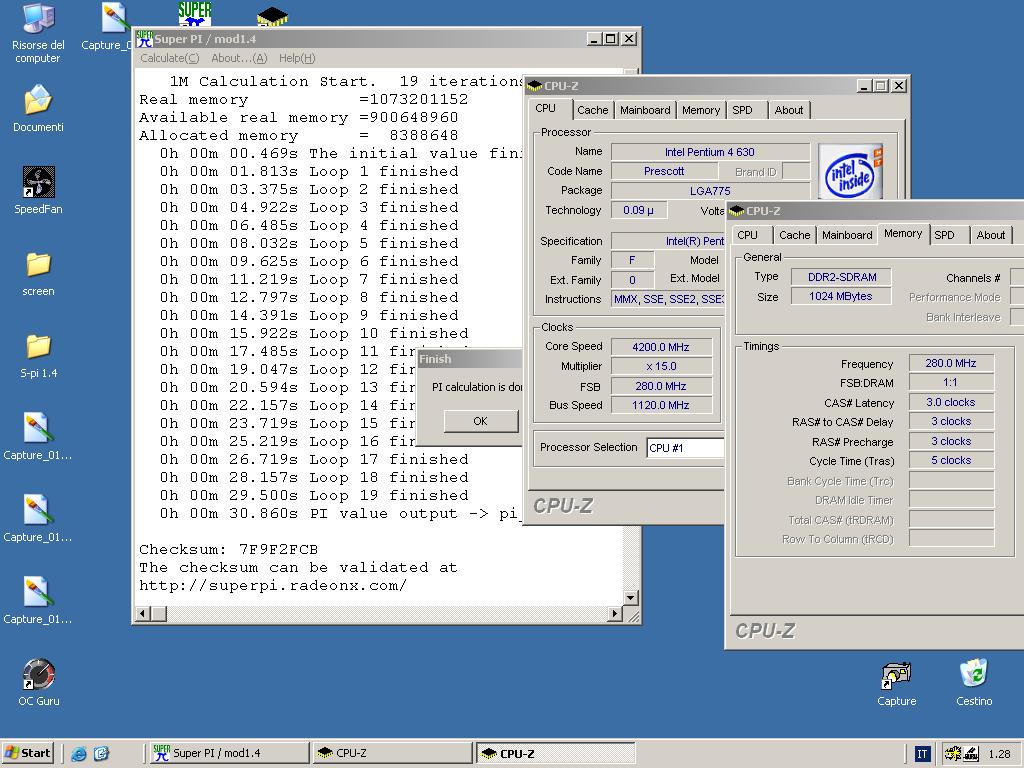Click the Super PI vertical scrollbar down arrow
The image size is (1024, 768).
point(630,597)
